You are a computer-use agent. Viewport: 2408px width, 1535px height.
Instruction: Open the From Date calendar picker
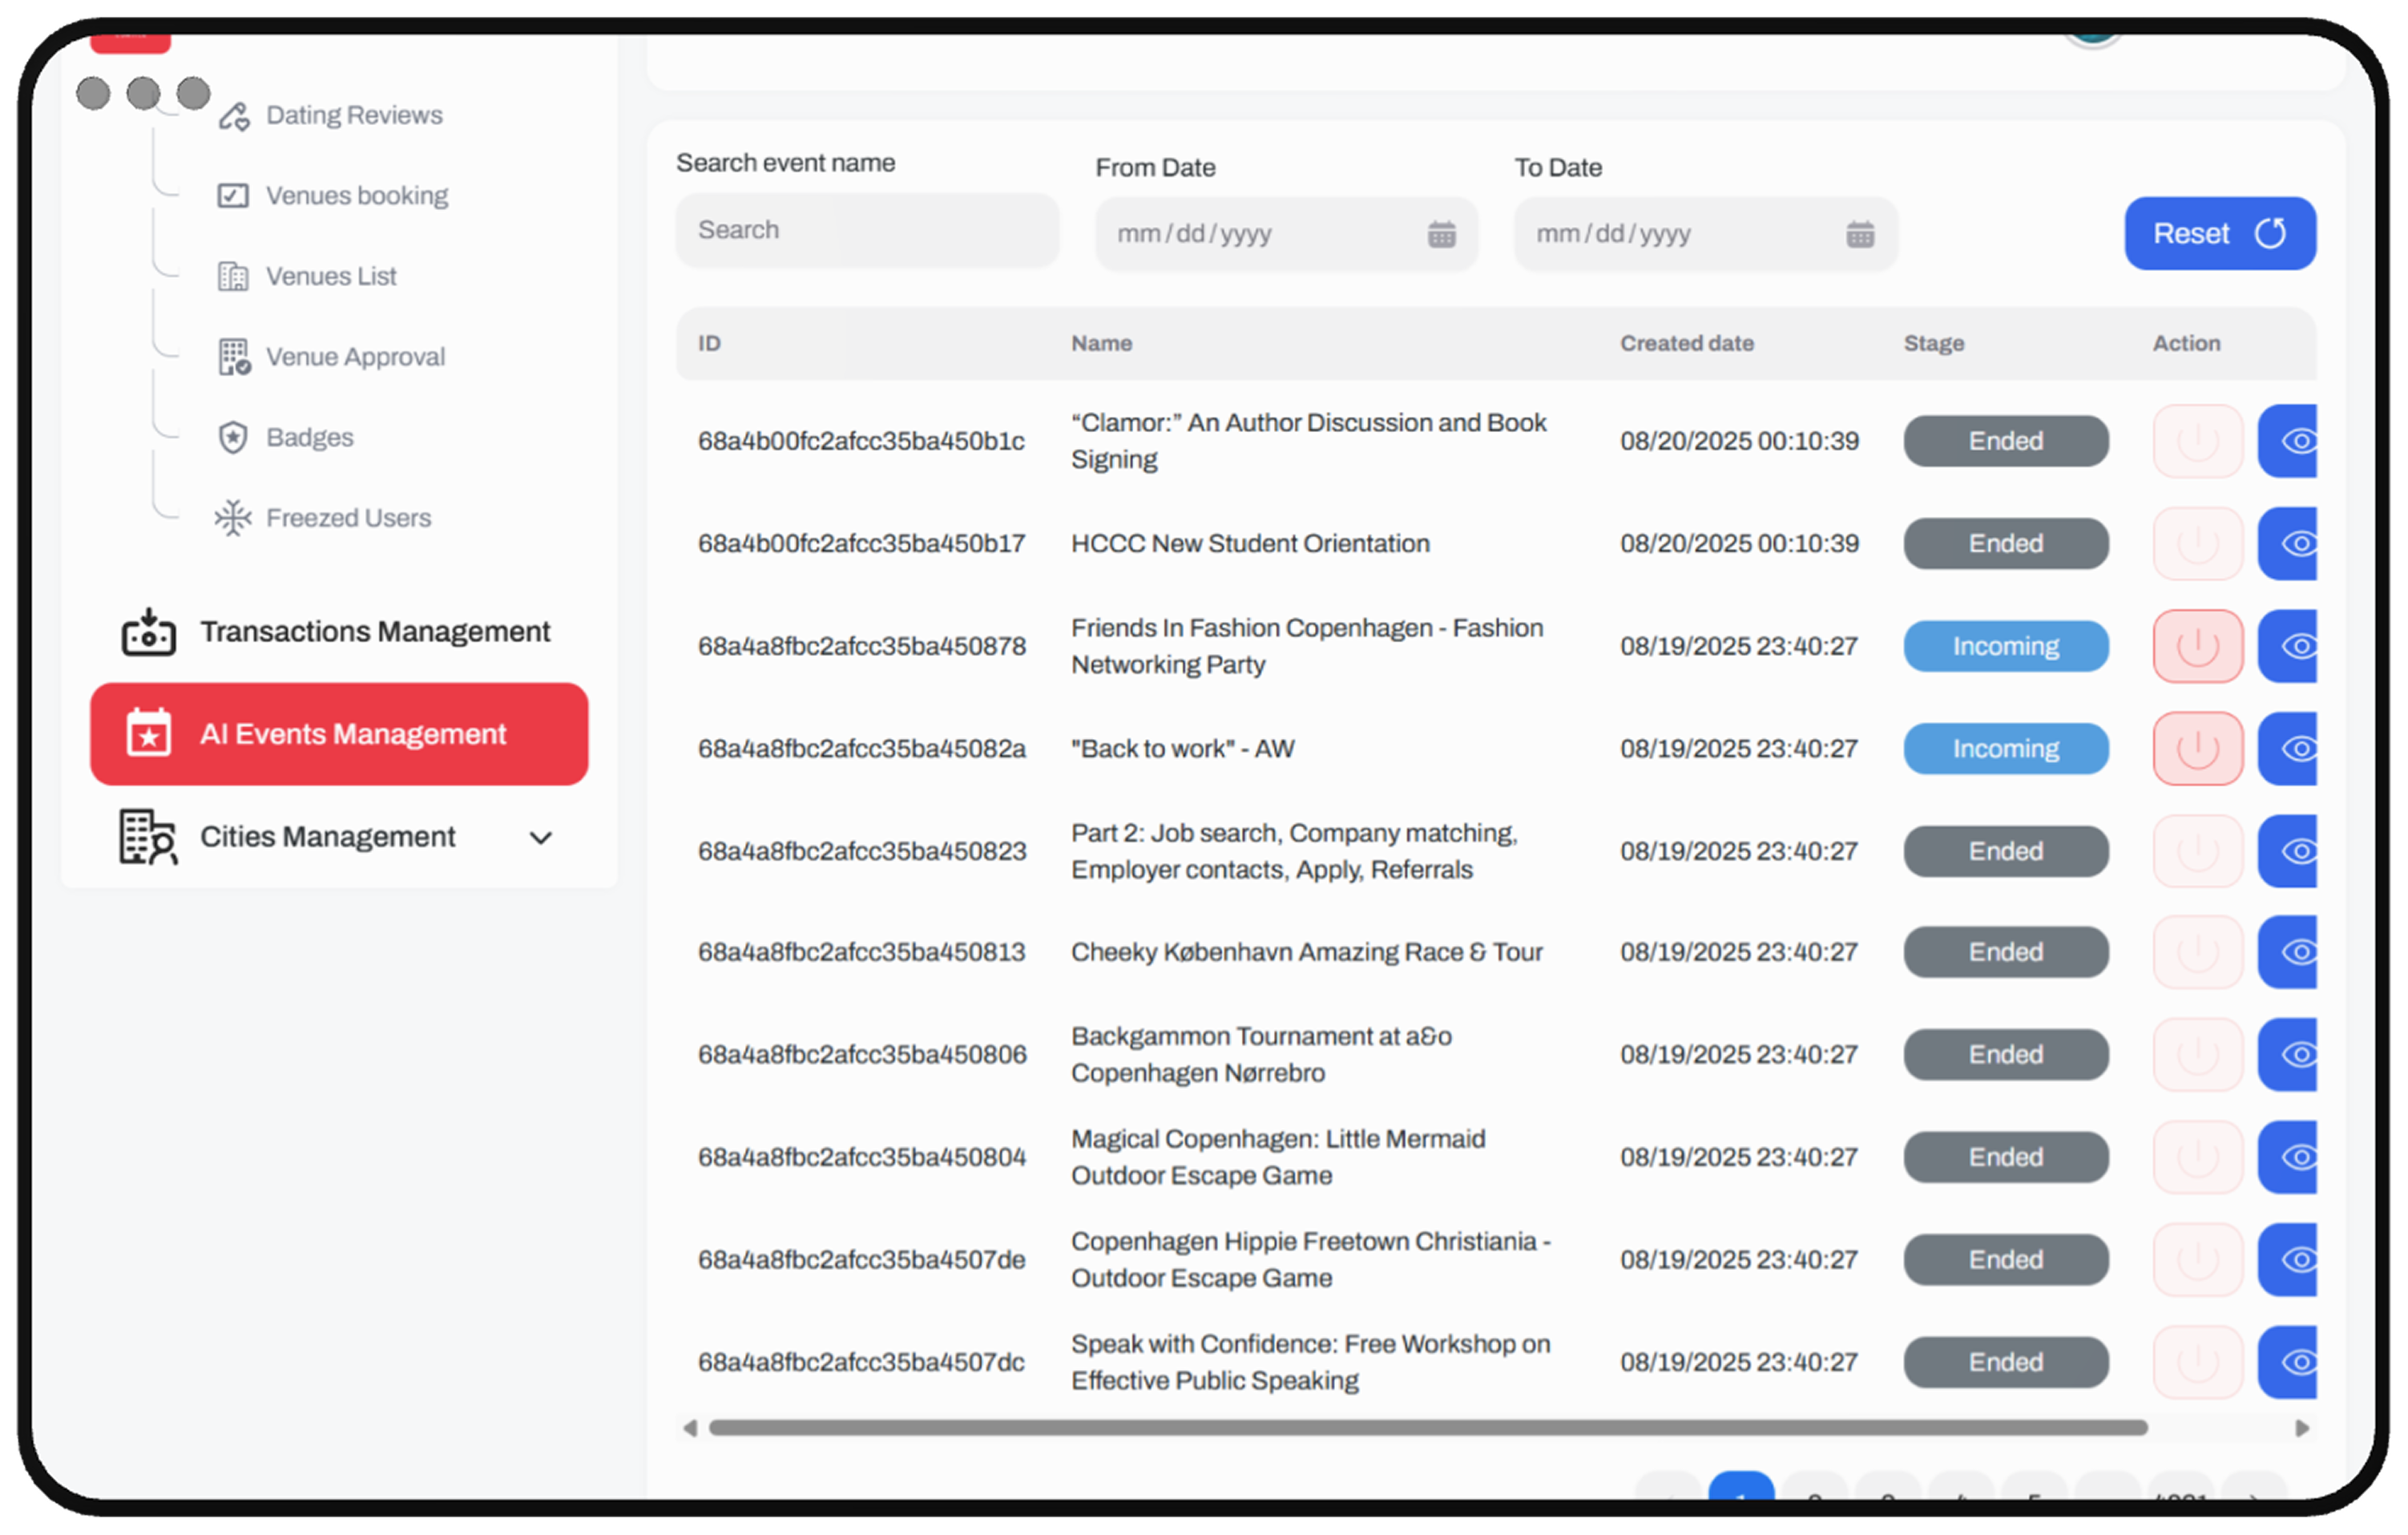tap(1441, 234)
